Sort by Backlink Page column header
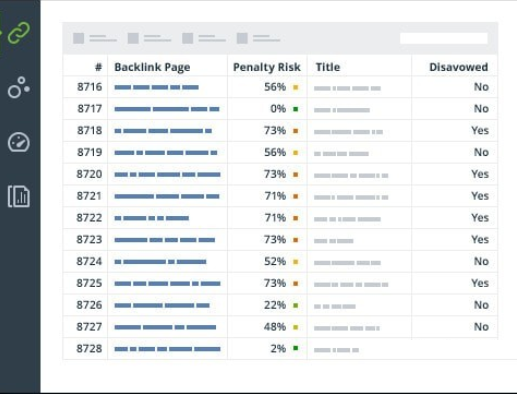Screen dimensions: 517x394 (152, 67)
